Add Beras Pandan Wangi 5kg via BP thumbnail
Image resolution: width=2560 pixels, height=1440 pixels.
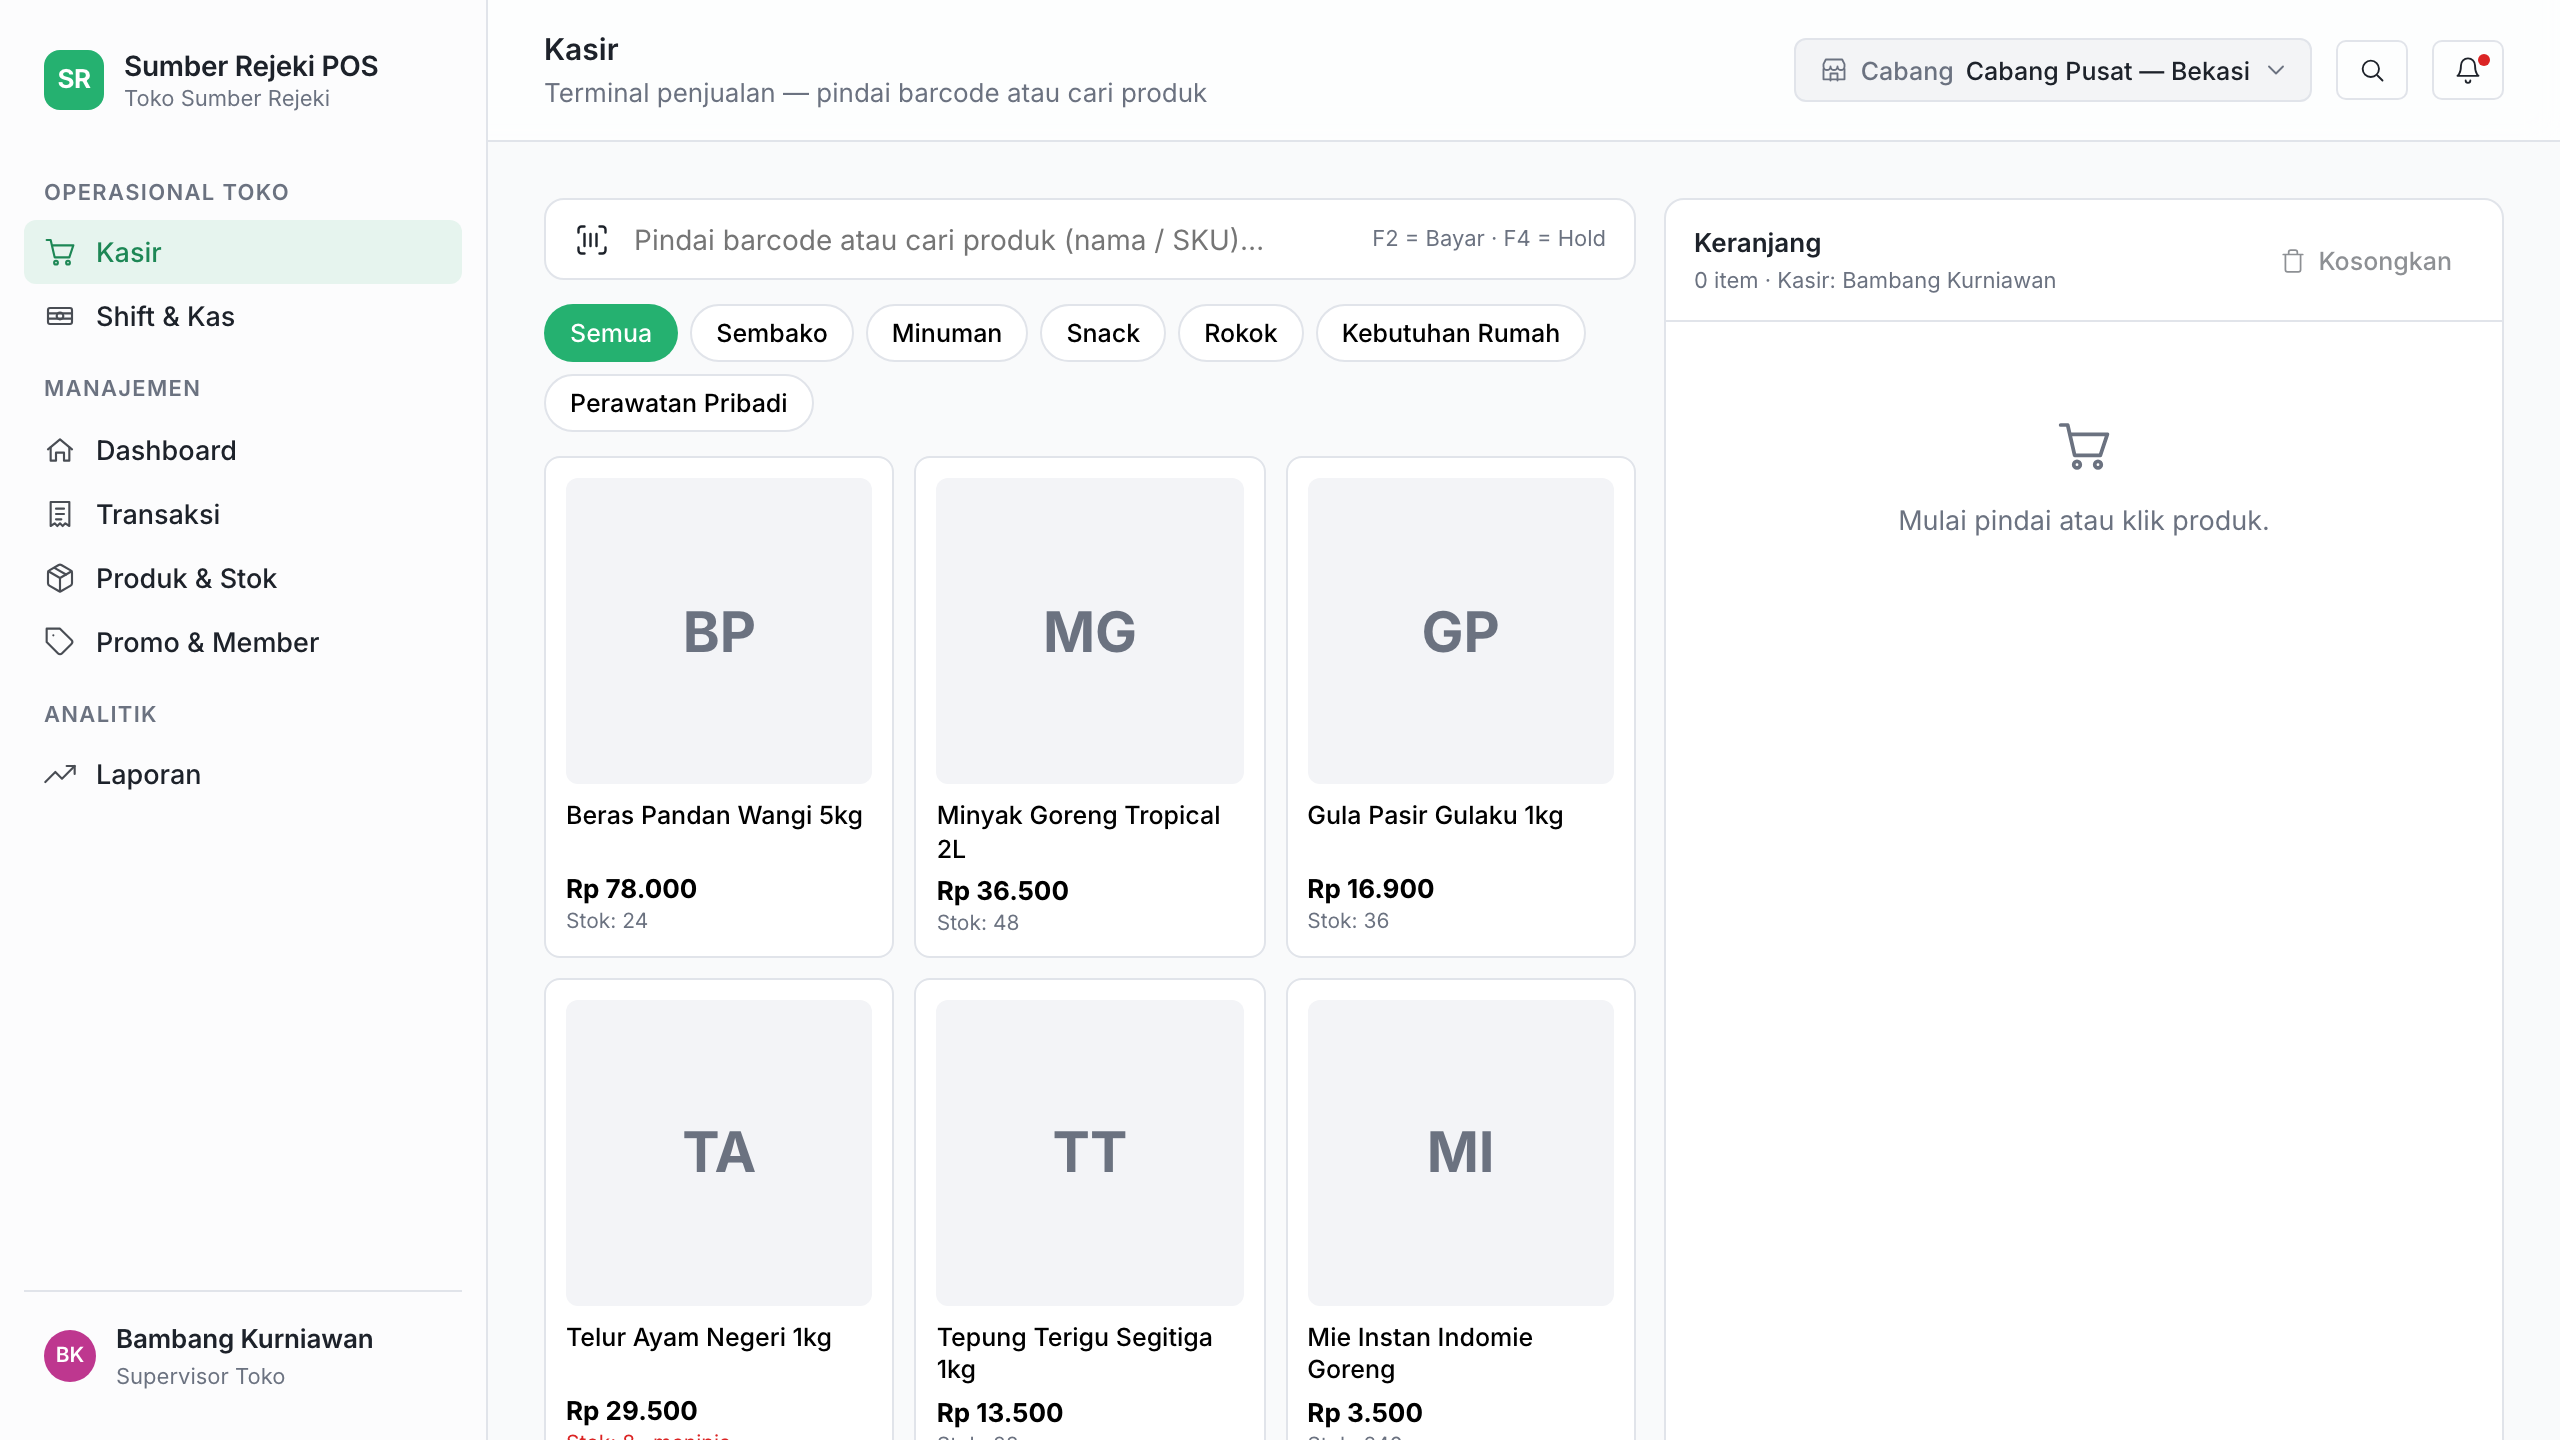[719, 631]
